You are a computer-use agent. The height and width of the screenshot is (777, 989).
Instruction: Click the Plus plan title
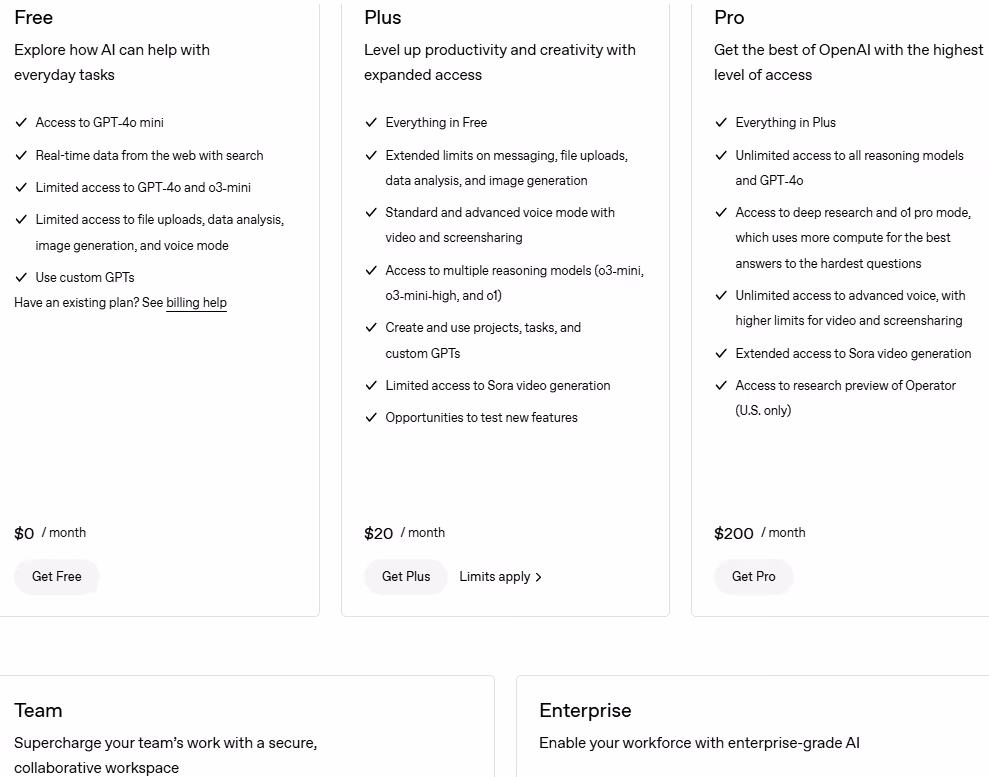coord(383,17)
